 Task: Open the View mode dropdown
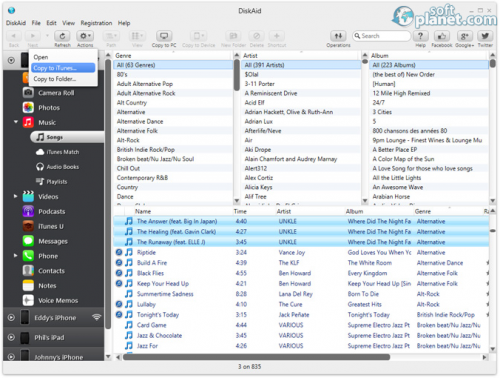click(x=137, y=36)
